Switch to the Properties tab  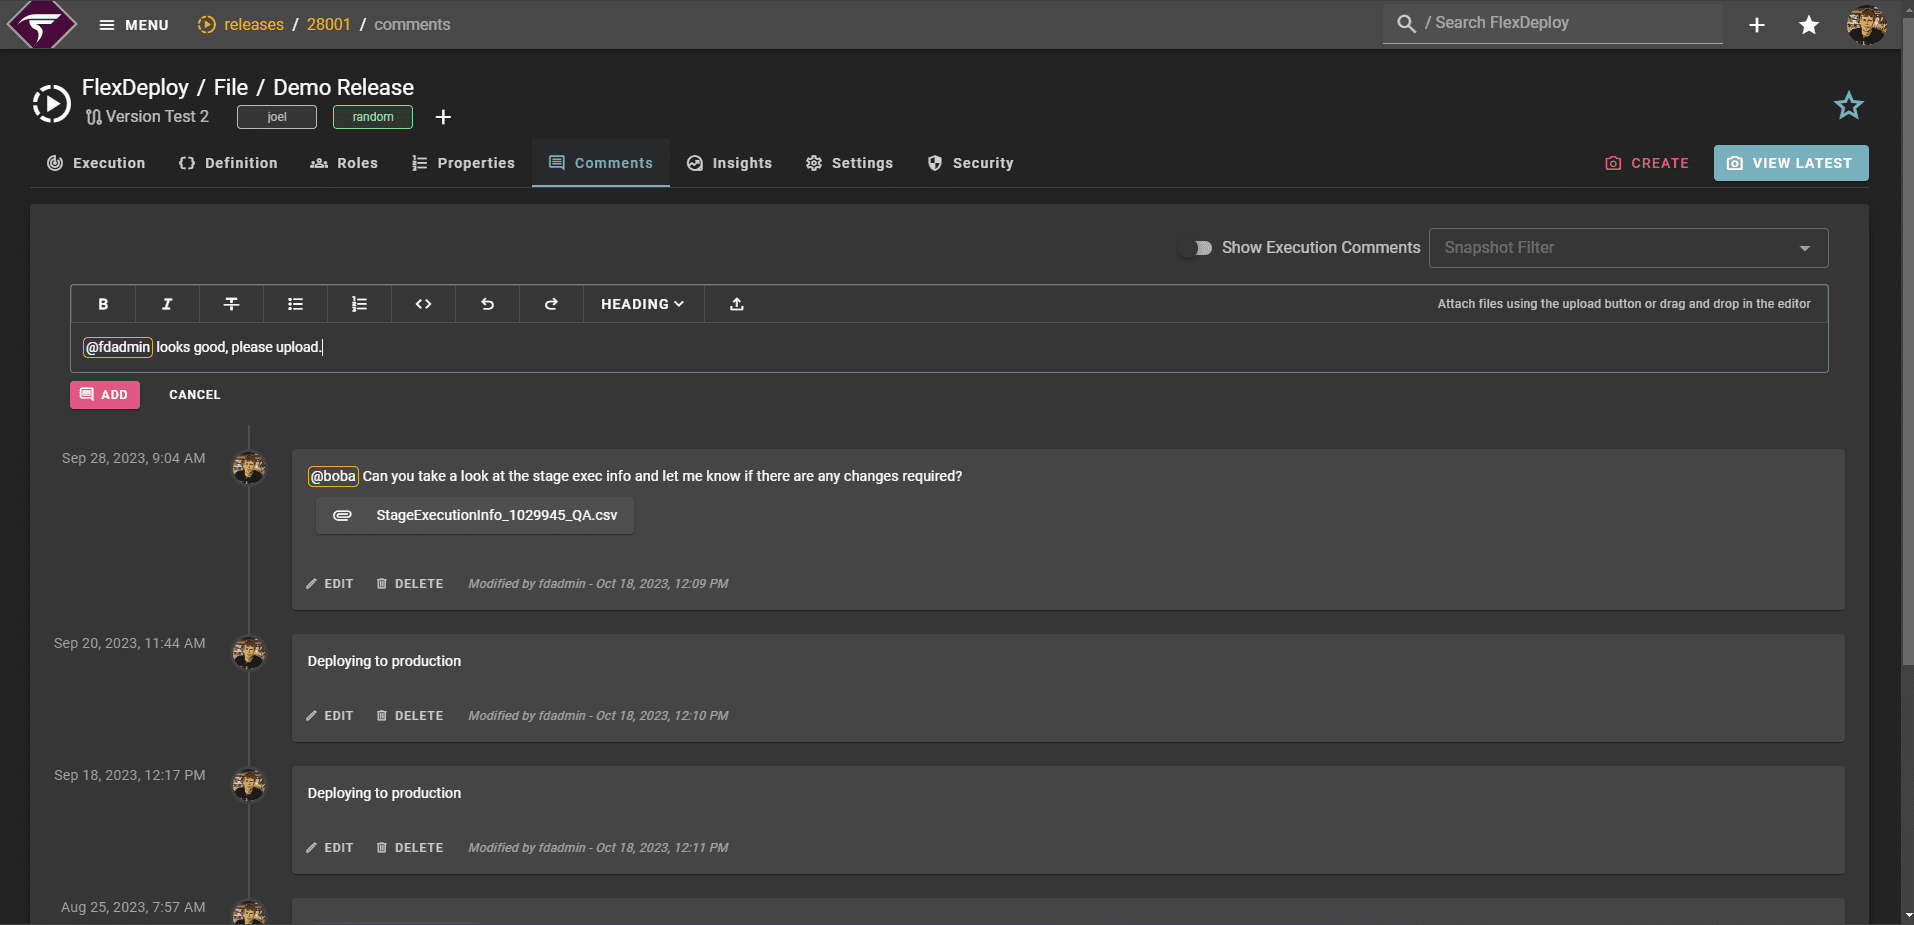pos(463,162)
